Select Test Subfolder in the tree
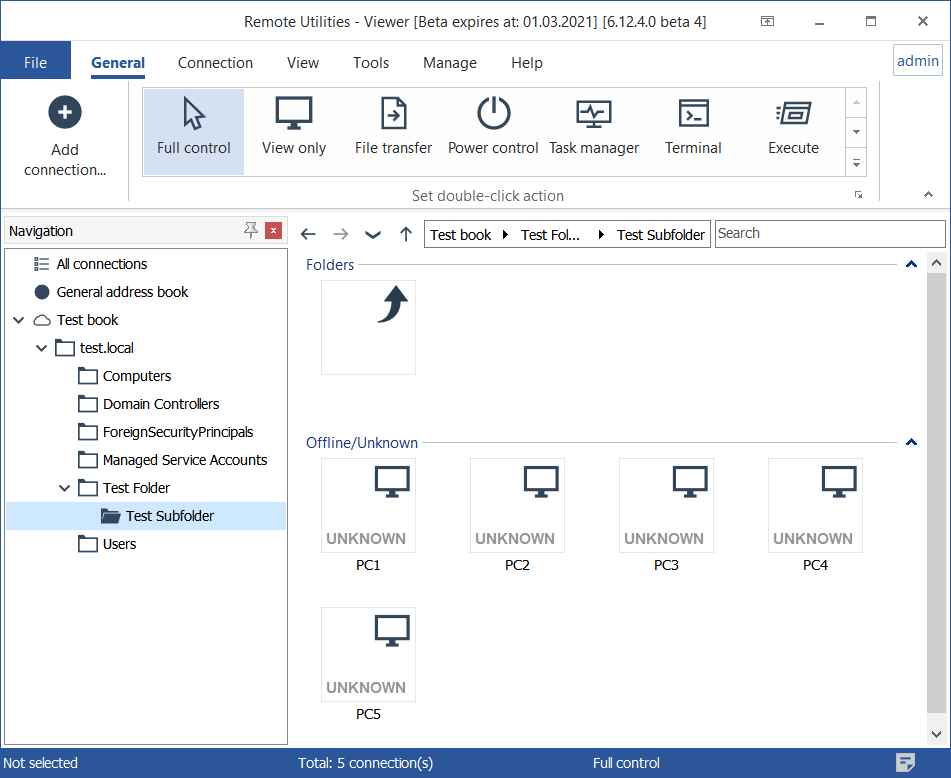Screen dimensions: 951x778 pyautogui.click(x=146, y=516)
